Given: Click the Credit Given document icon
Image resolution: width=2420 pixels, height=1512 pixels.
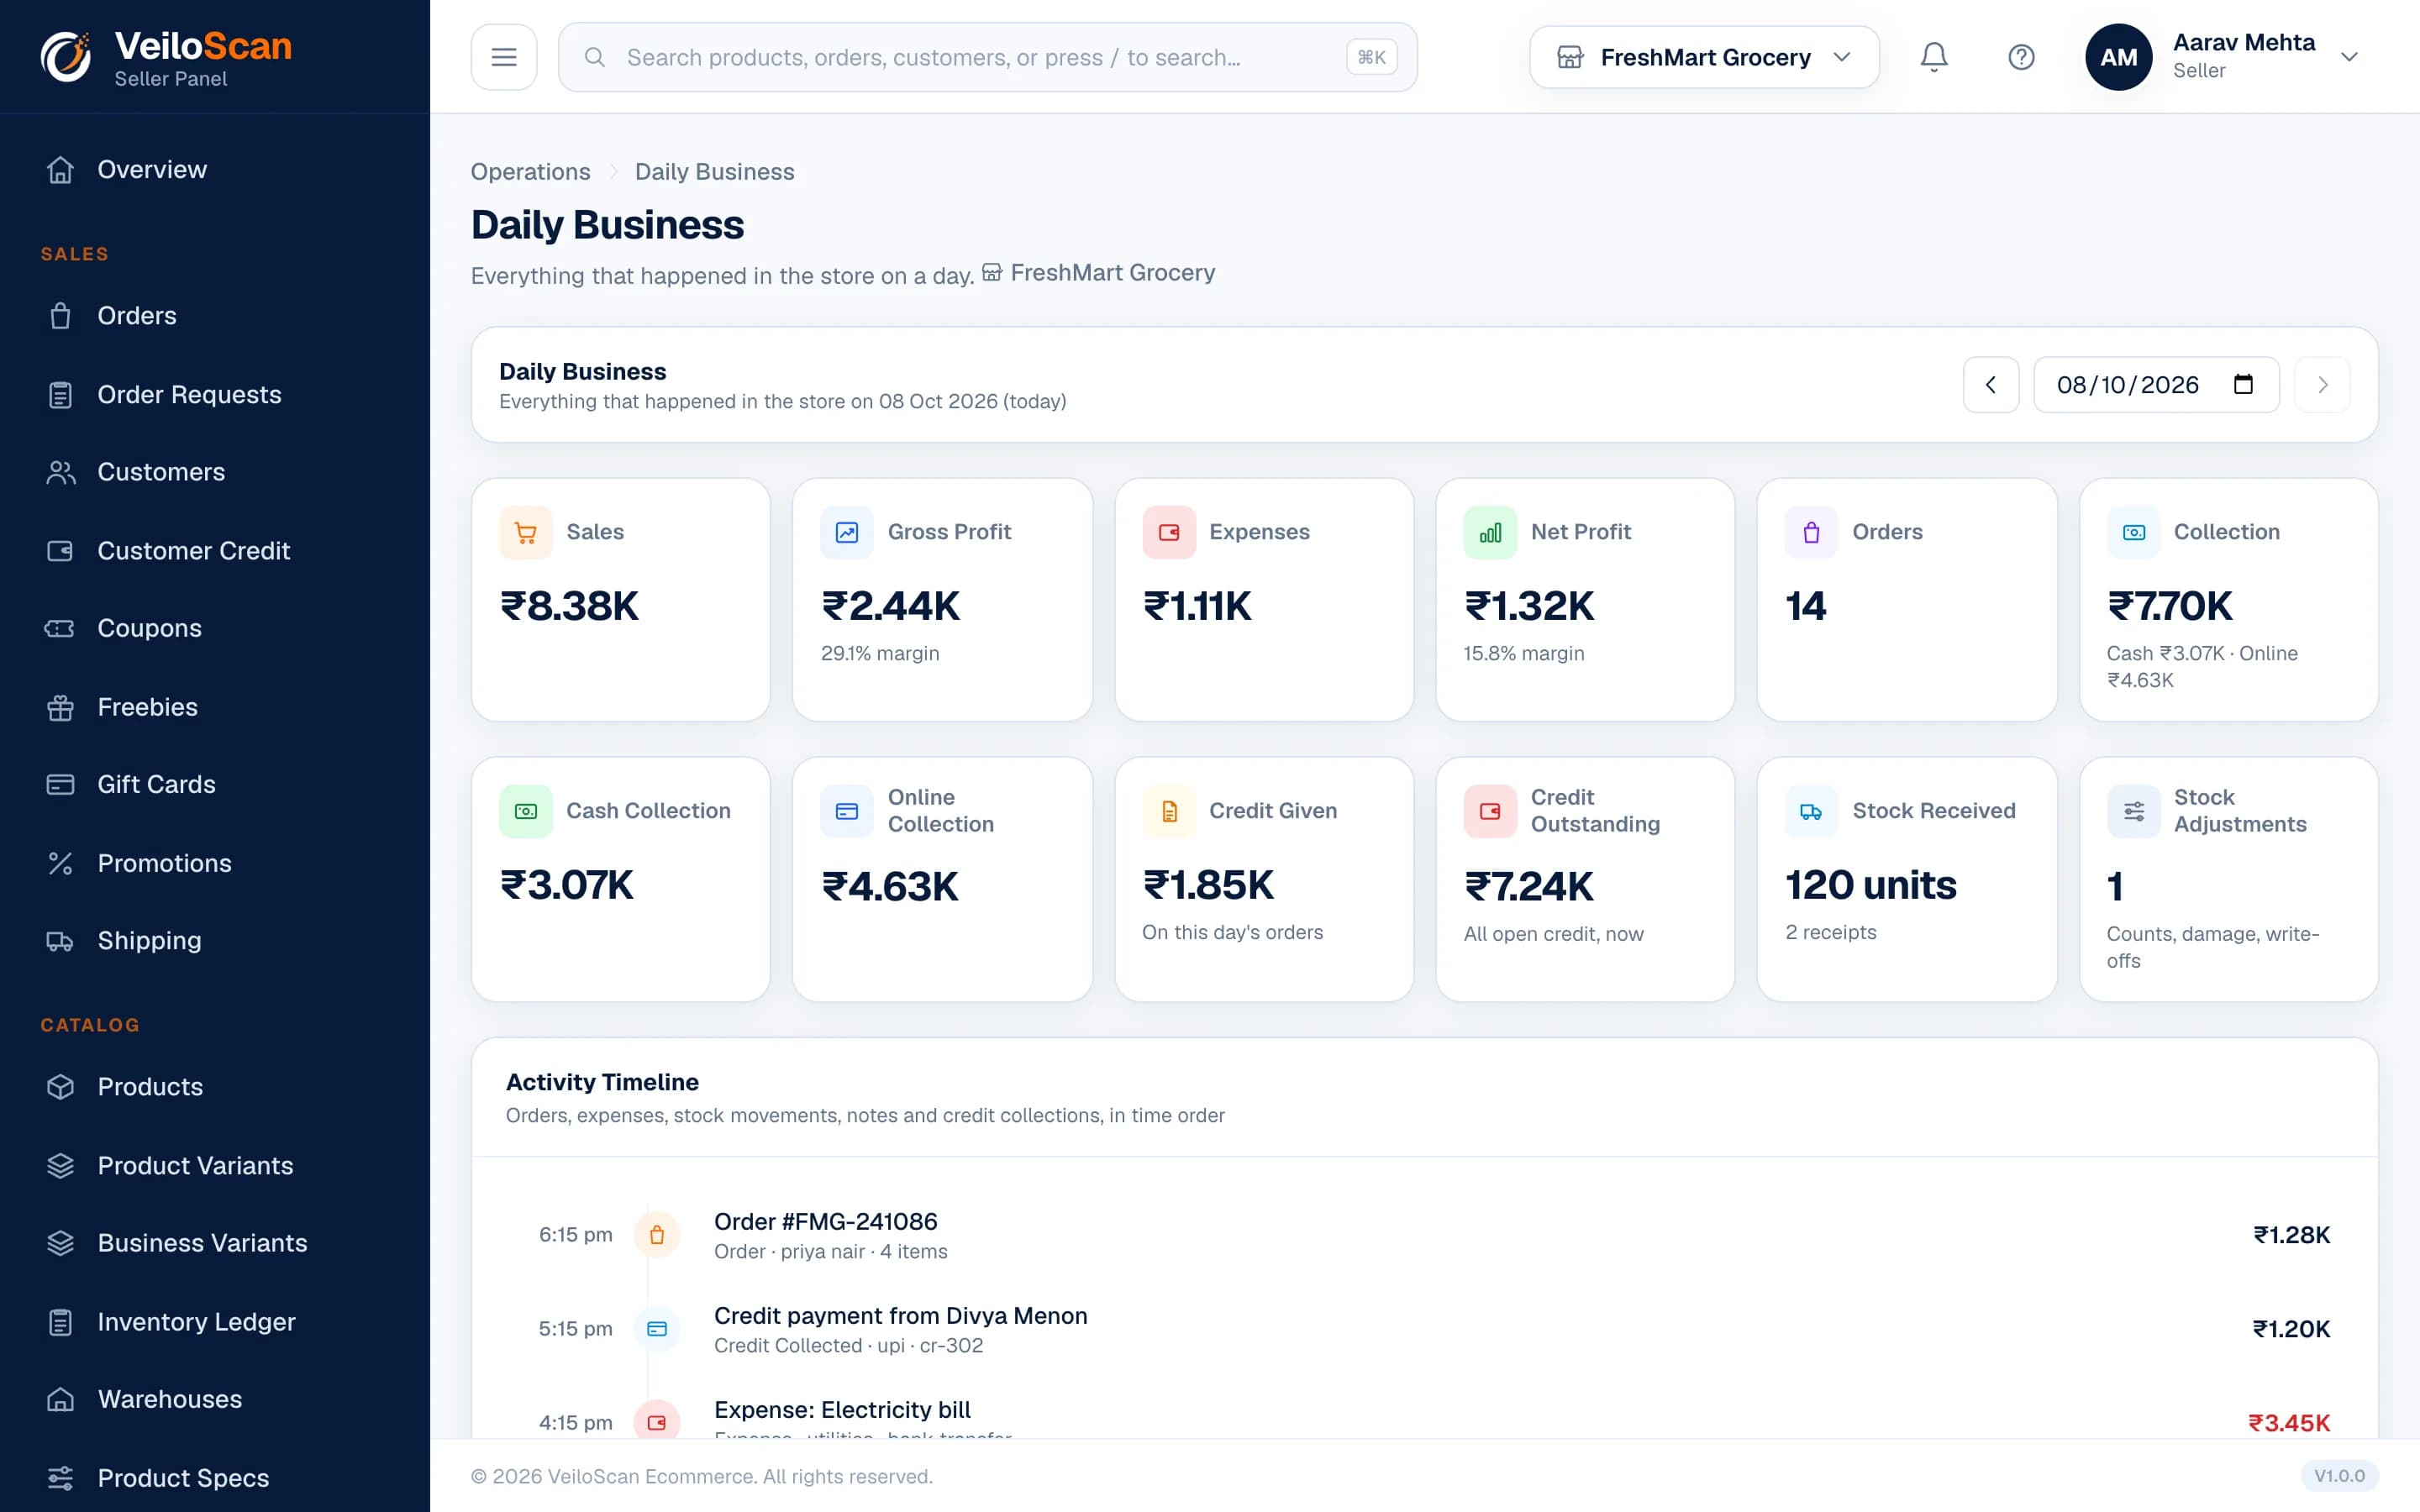Looking at the screenshot, I should click(1169, 811).
